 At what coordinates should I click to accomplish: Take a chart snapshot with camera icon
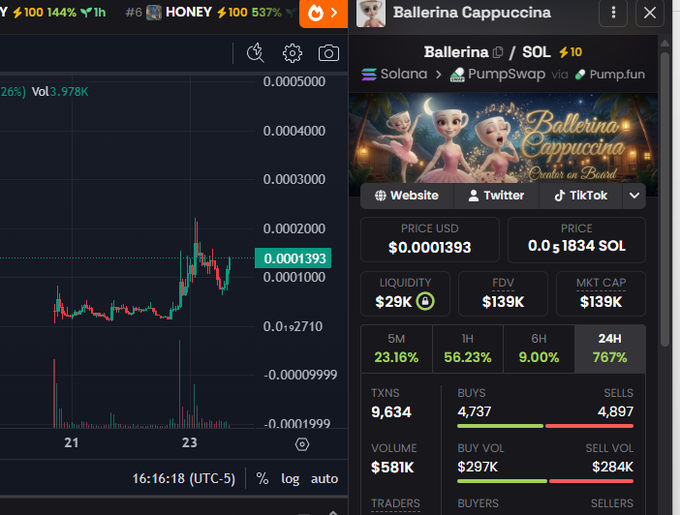click(328, 53)
